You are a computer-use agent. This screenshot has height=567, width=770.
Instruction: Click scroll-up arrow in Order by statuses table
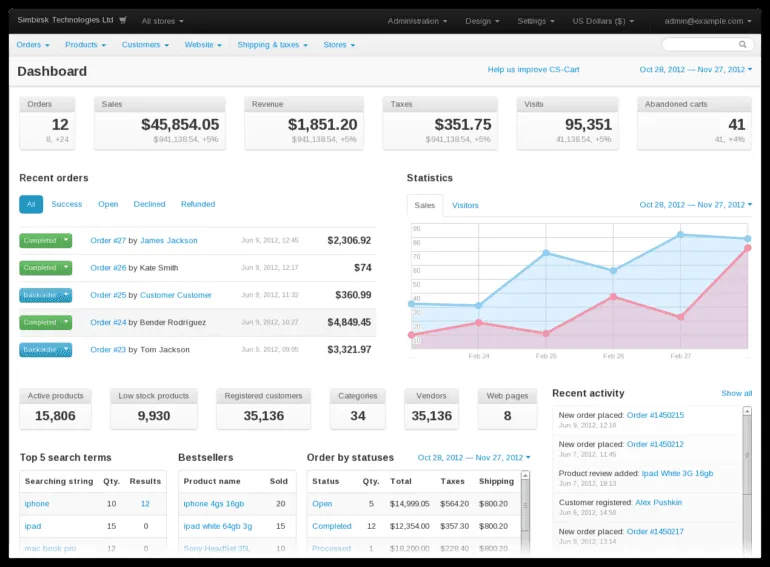(x=527, y=475)
